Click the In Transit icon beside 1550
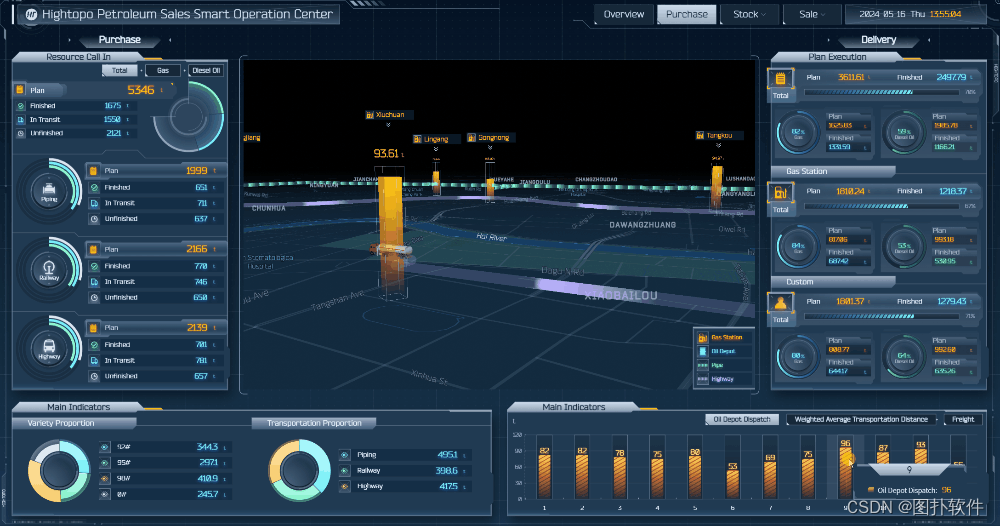 pos(20,119)
